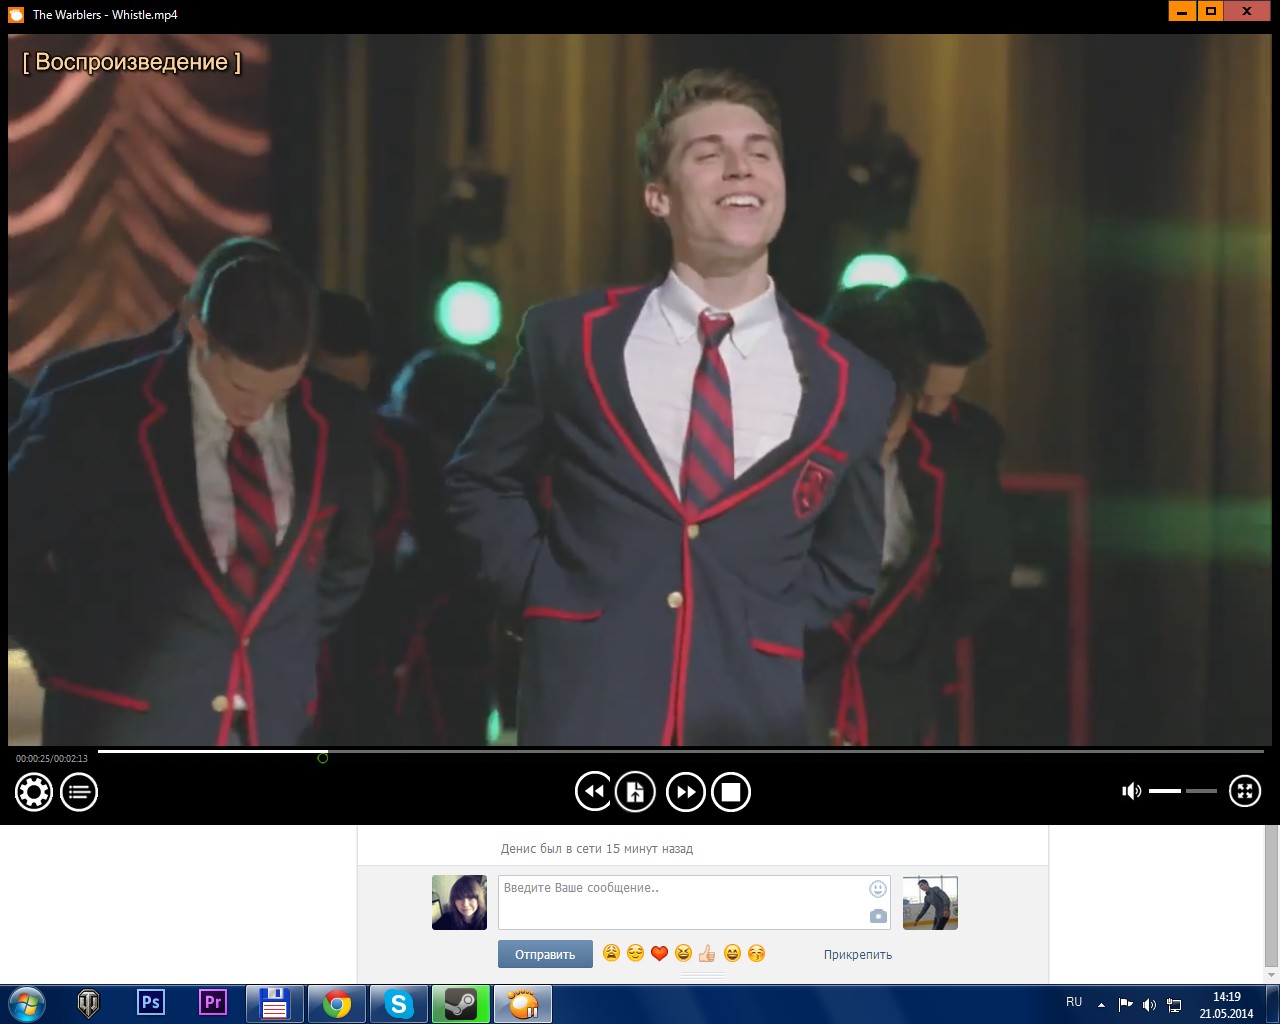Click the fast forward button
Image resolution: width=1280 pixels, height=1024 pixels.
686,792
